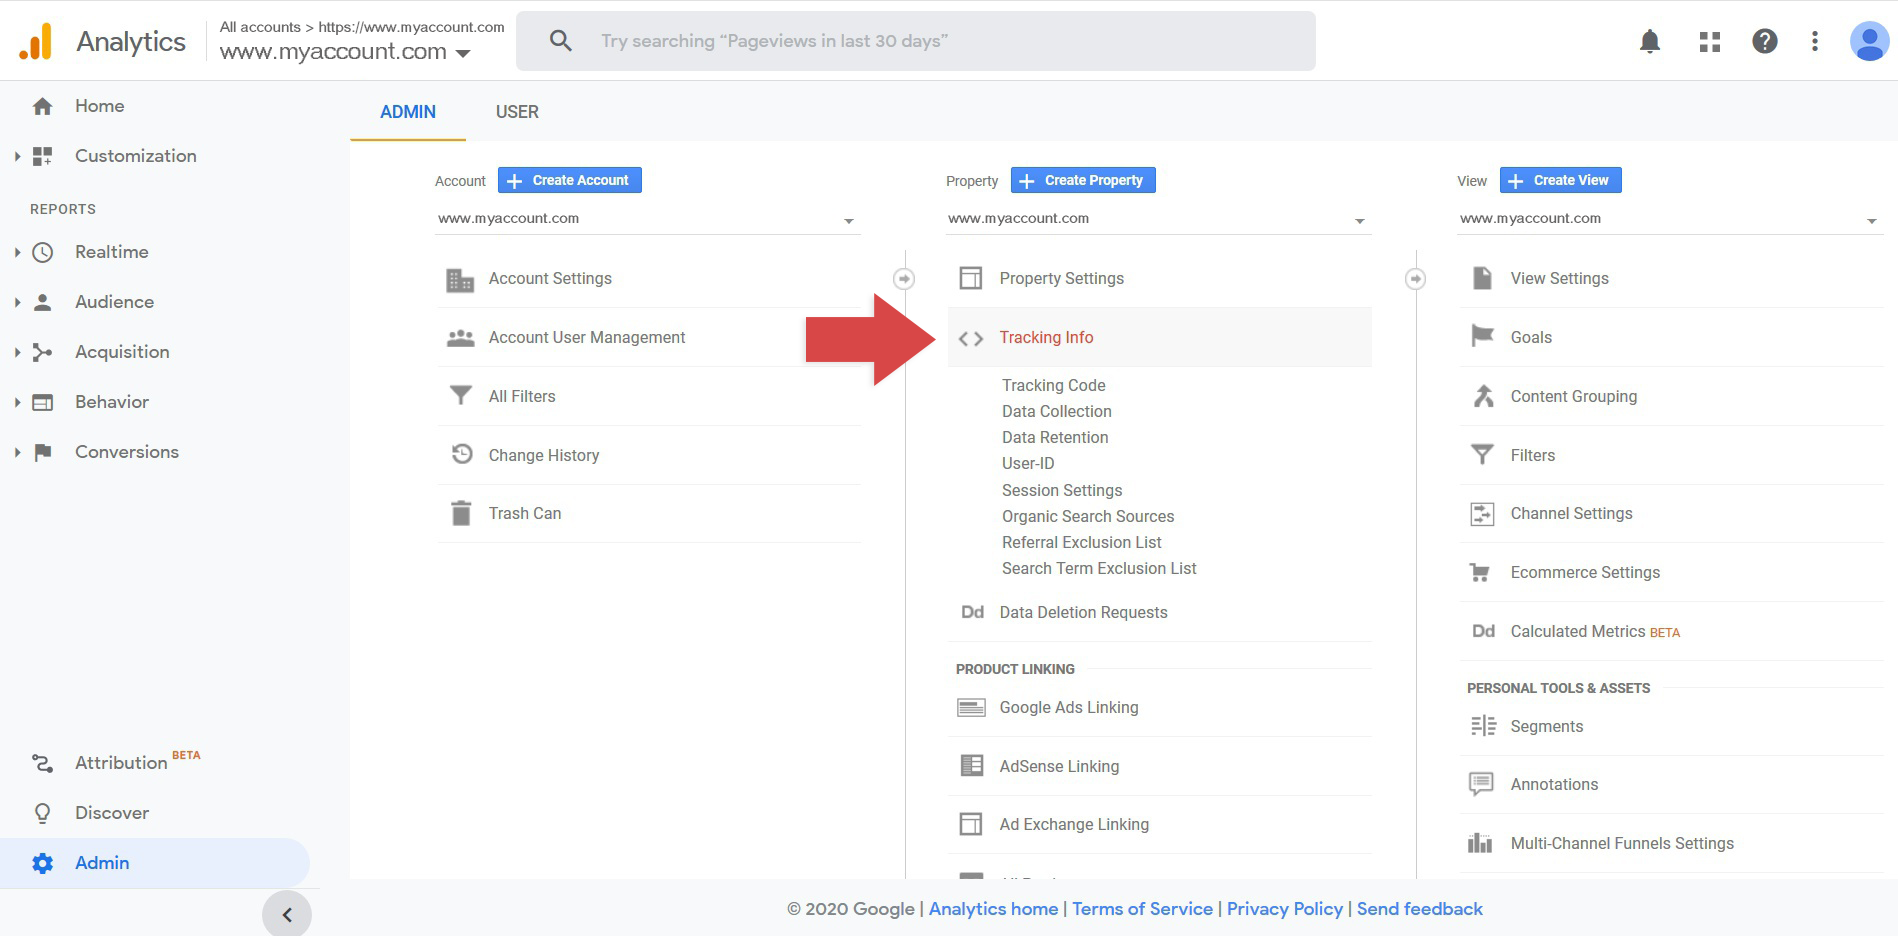The width and height of the screenshot is (1898, 936).
Task: Open the help question mark icon
Action: pos(1765,41)
